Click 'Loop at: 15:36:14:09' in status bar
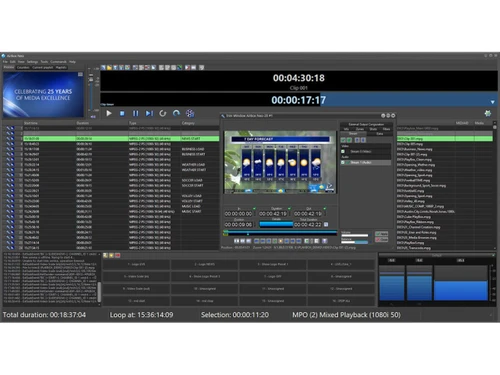 click(141, 315)
